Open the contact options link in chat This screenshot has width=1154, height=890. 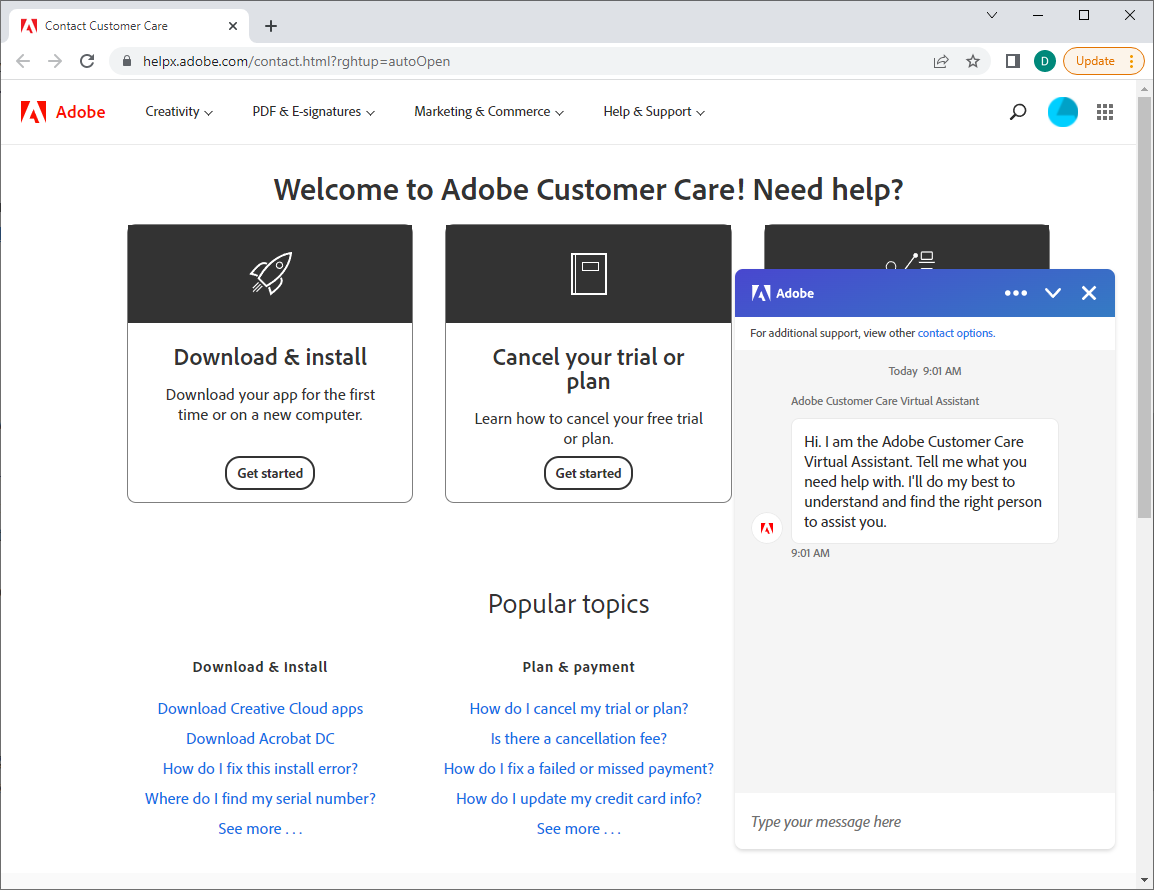pyautogui.click(x=955, y=332)
